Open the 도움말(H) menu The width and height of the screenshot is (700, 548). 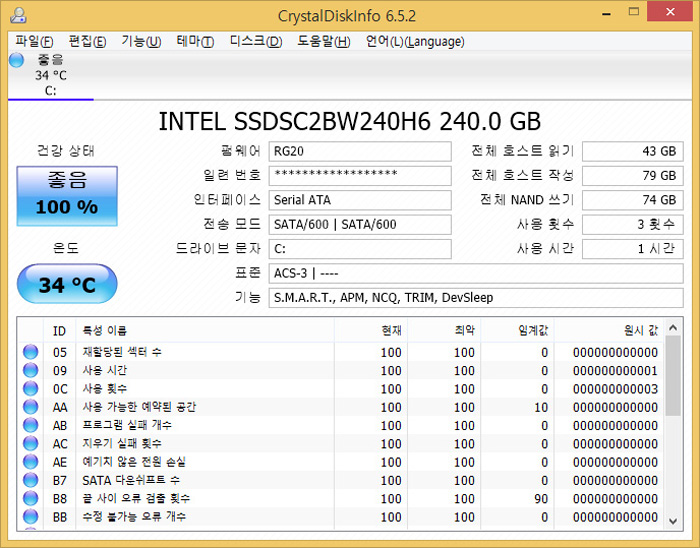point(324,42)
